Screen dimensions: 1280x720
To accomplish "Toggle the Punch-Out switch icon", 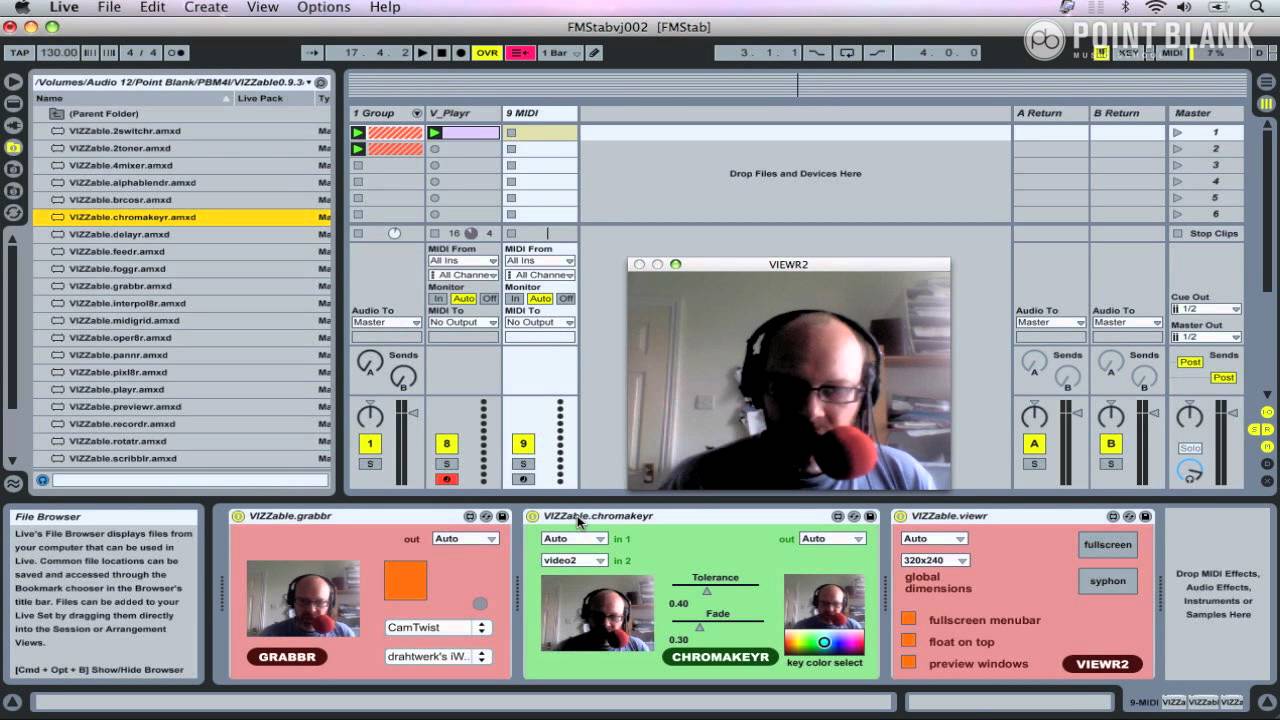I will 878,53.
